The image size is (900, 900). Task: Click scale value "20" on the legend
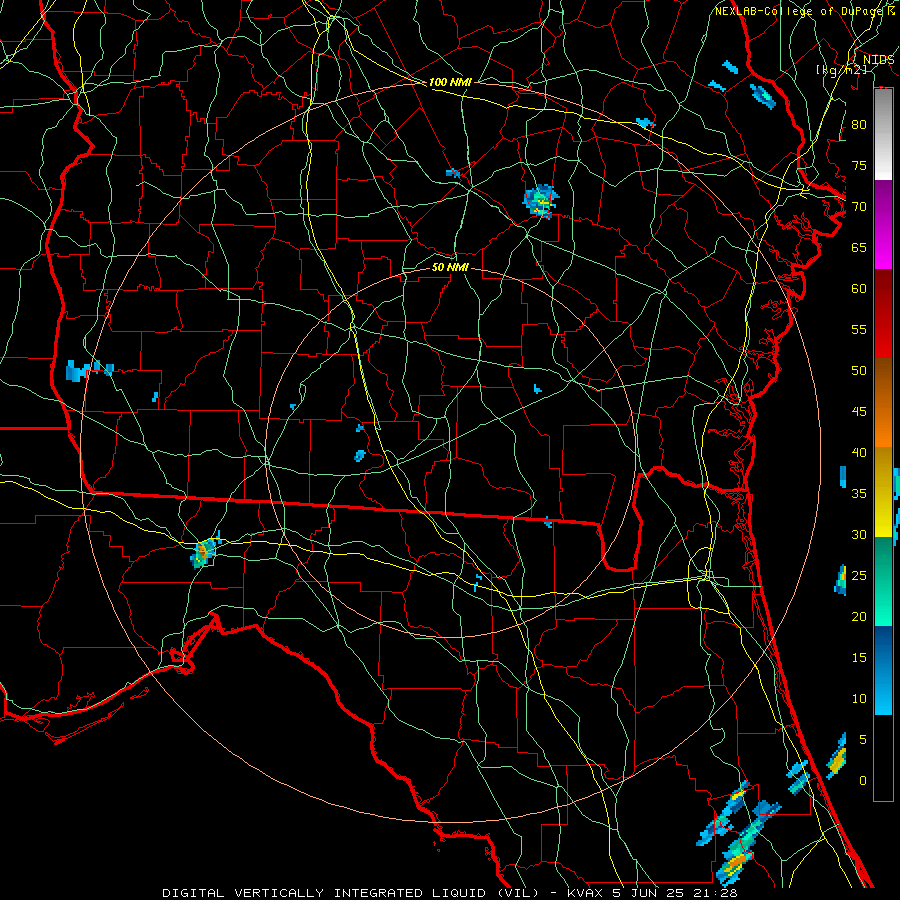pos(859,616)
